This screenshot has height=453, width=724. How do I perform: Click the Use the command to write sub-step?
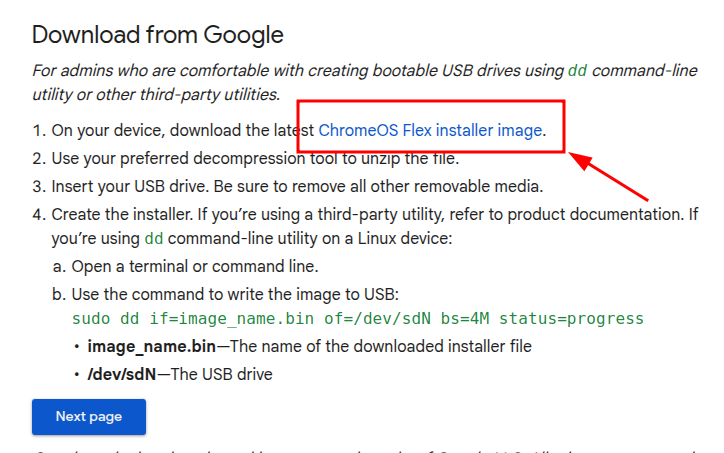click(235, 294)
